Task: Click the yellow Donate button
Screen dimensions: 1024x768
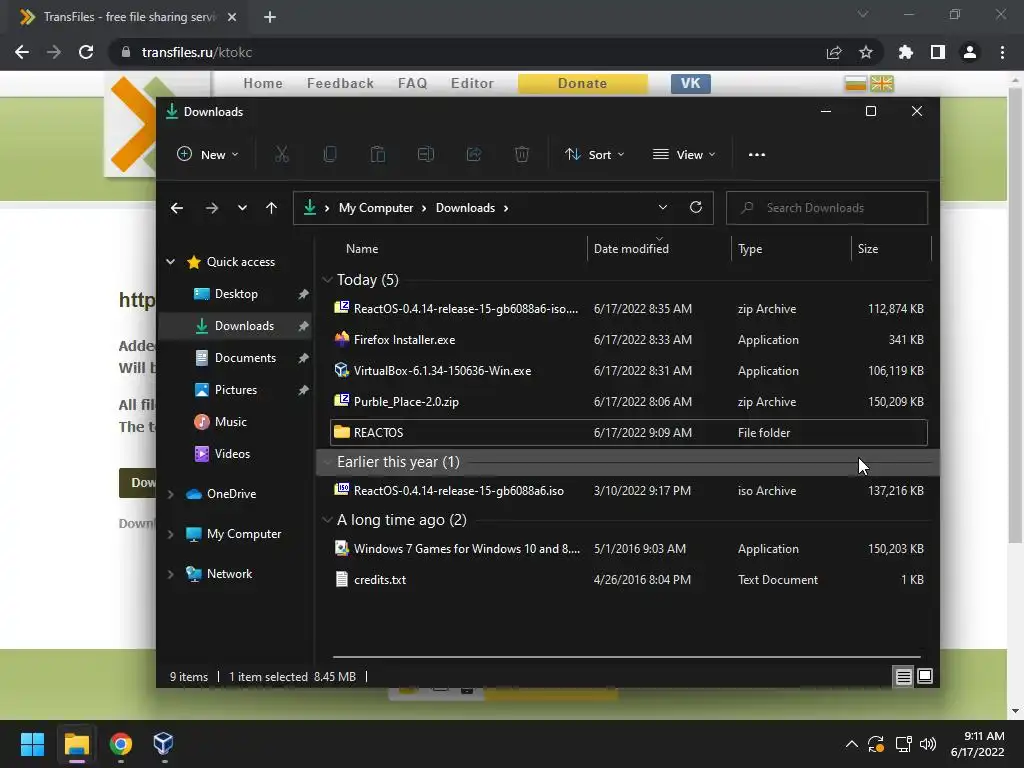Action: point(583,84)
